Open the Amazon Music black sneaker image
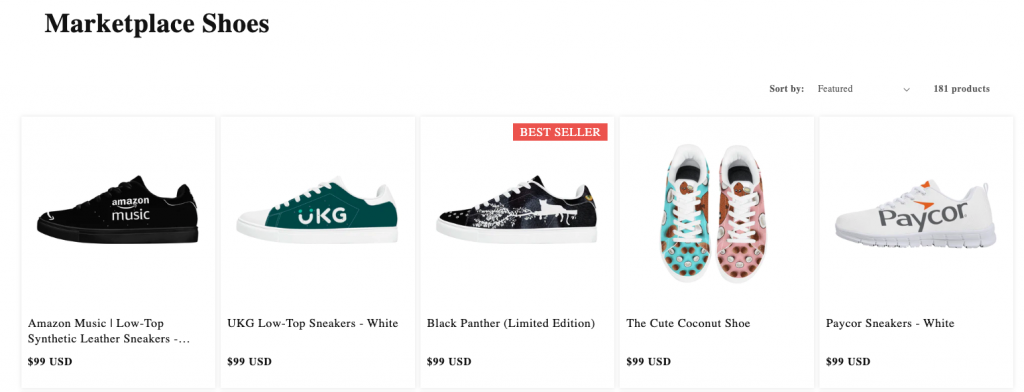1024x392 pixels. 118,210
